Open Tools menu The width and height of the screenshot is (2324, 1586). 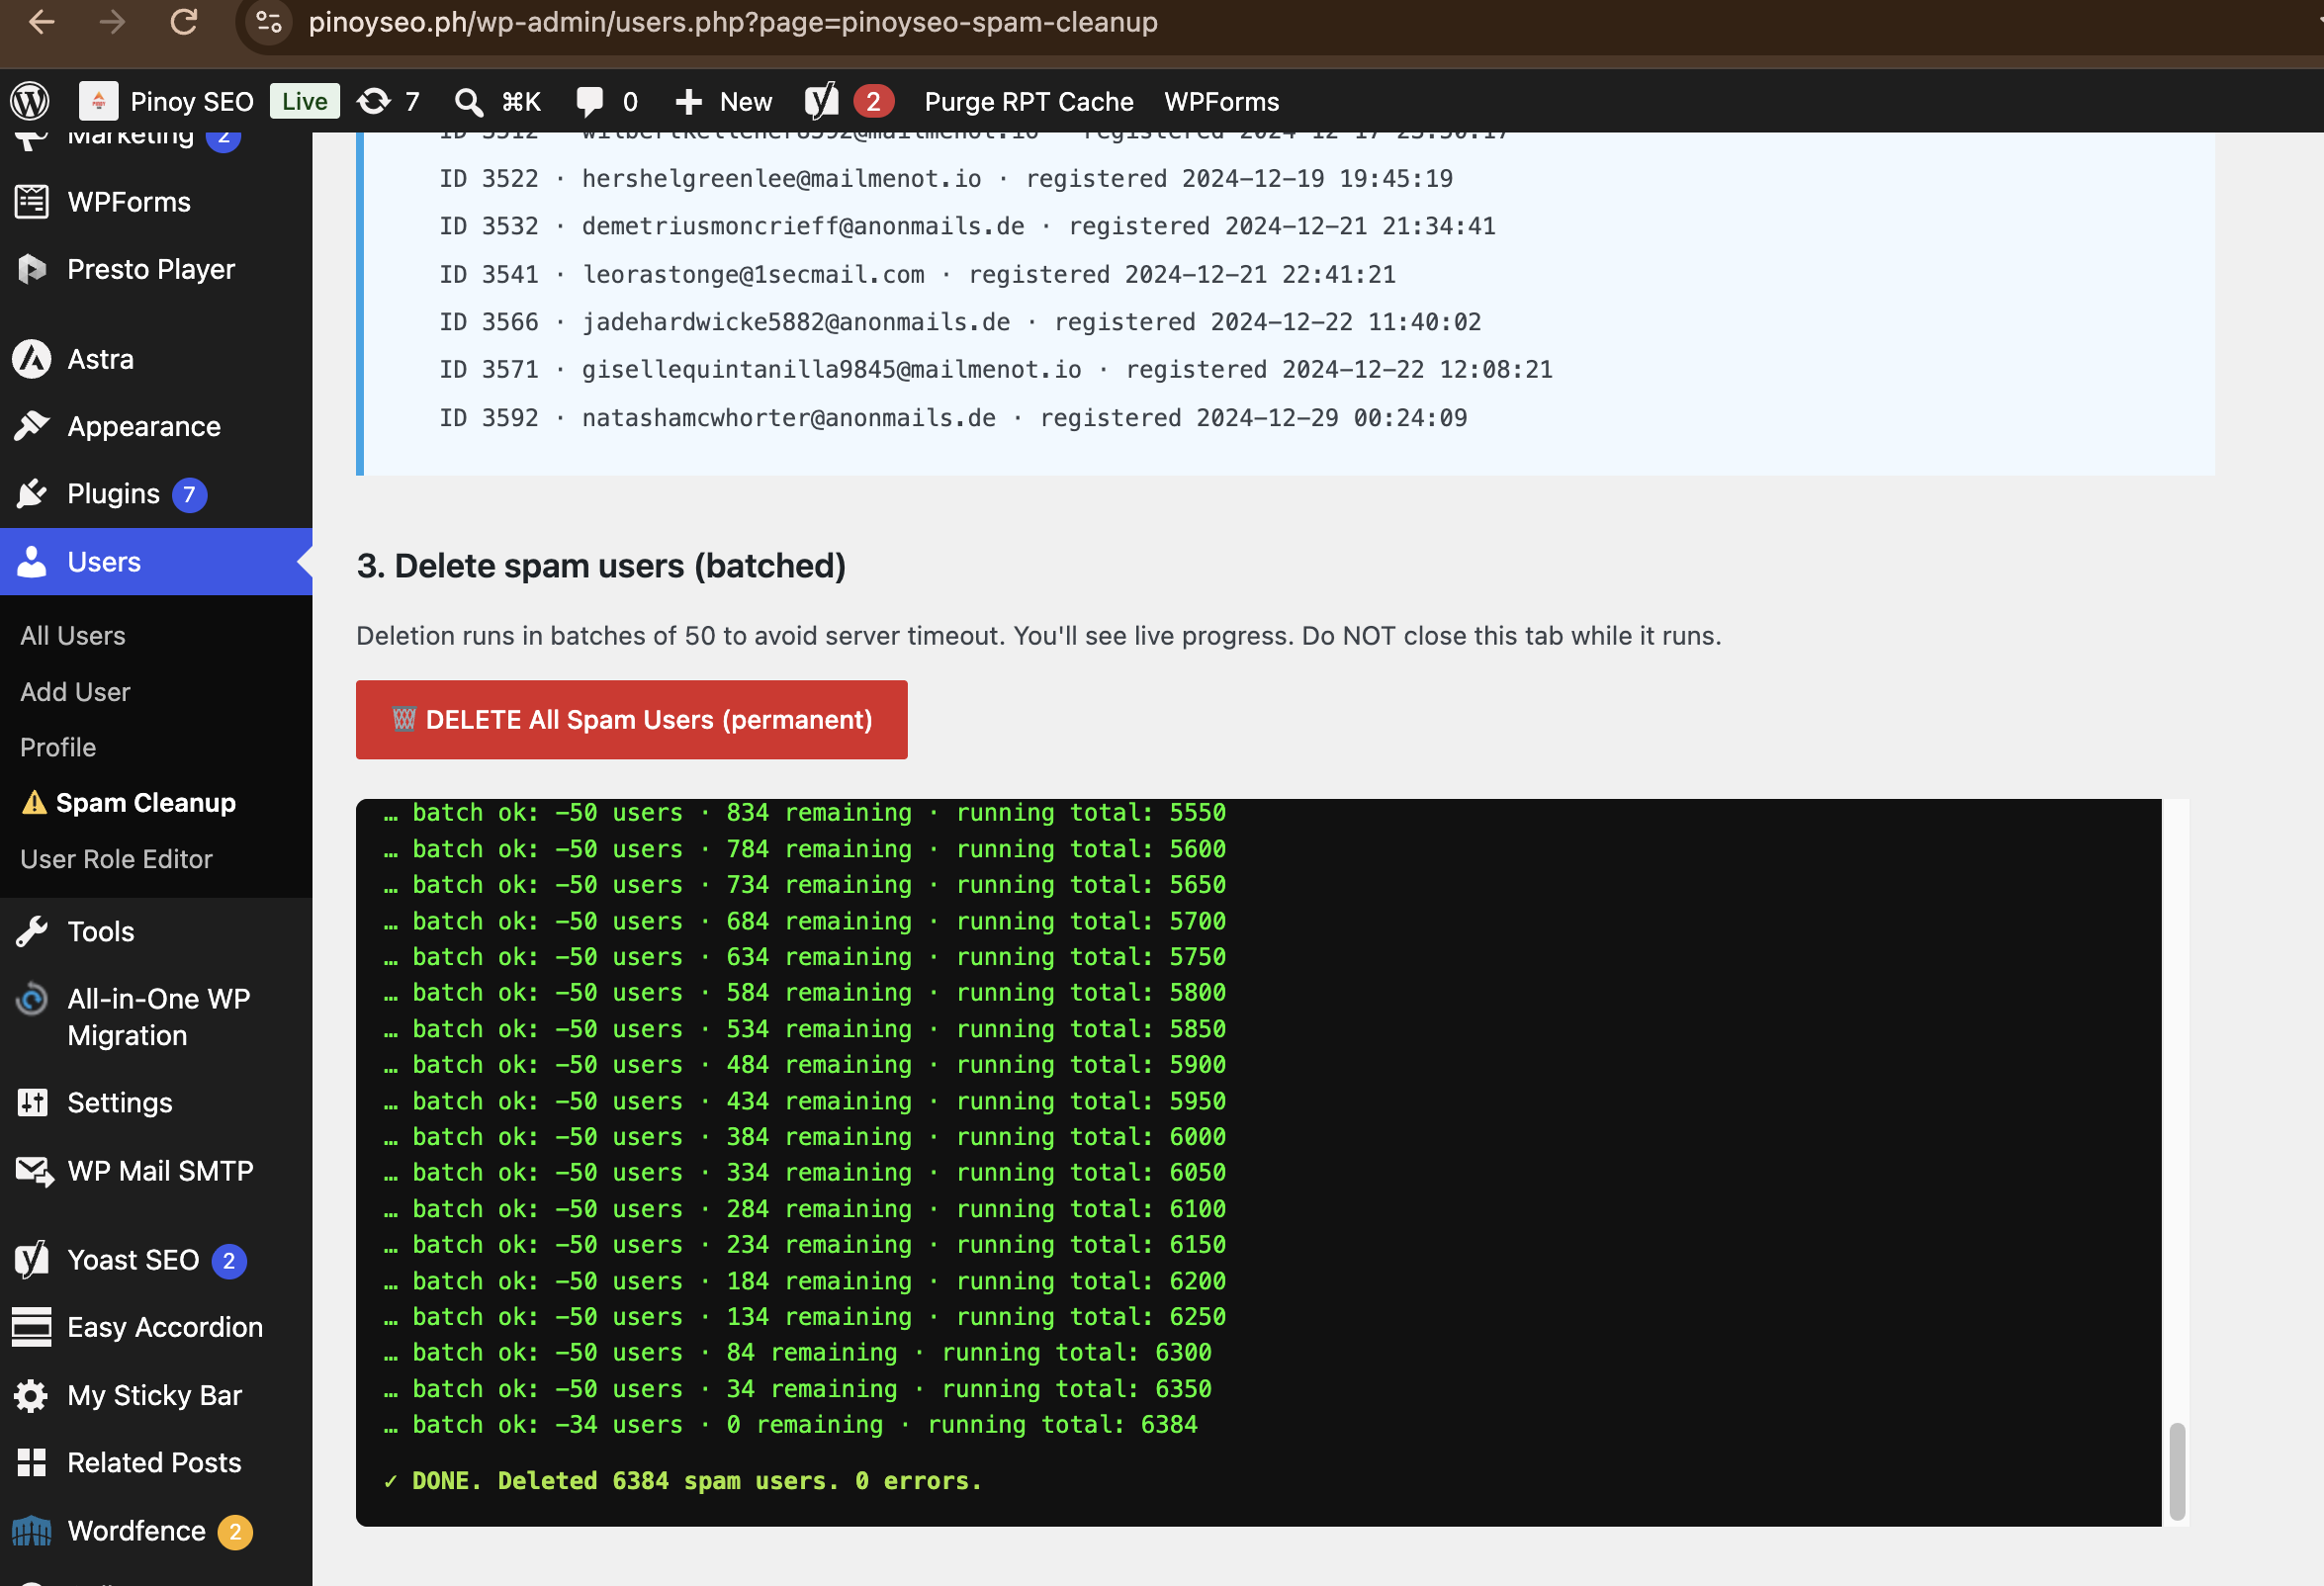(x=100, y=931)
